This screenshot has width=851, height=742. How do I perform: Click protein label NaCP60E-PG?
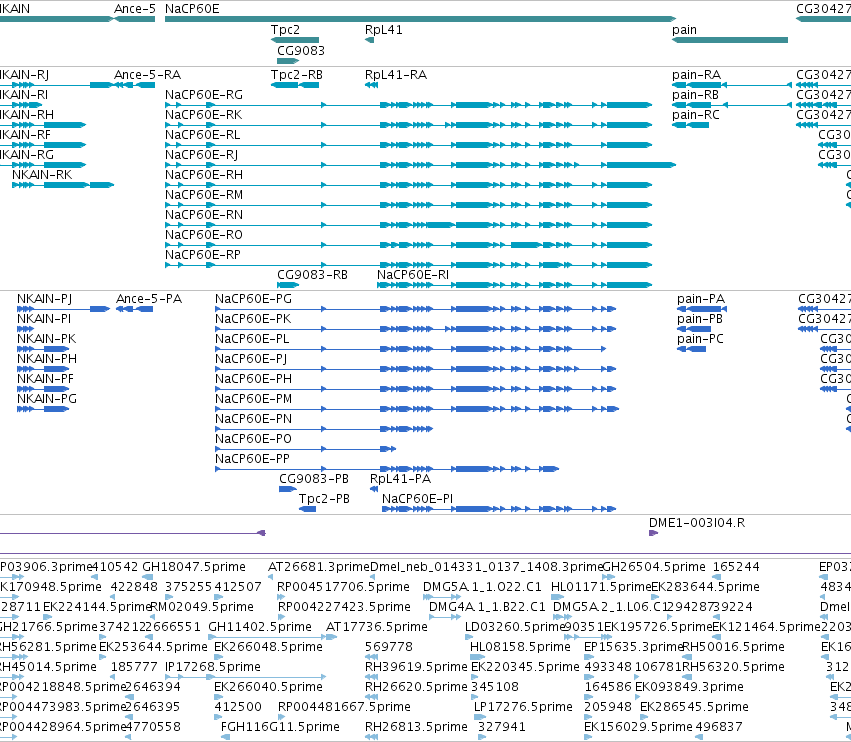[x=253, y=299]
